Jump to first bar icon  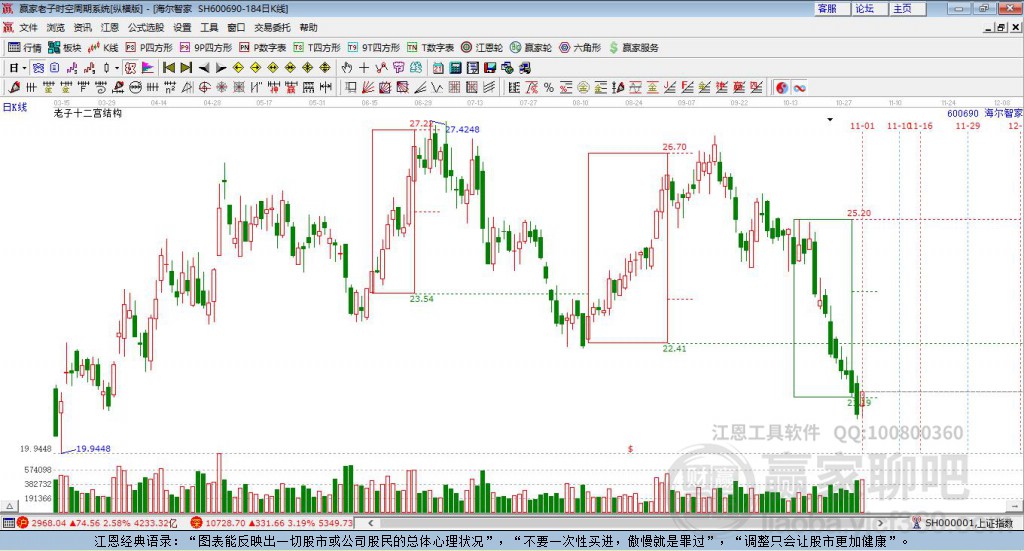tap(169, 68)
